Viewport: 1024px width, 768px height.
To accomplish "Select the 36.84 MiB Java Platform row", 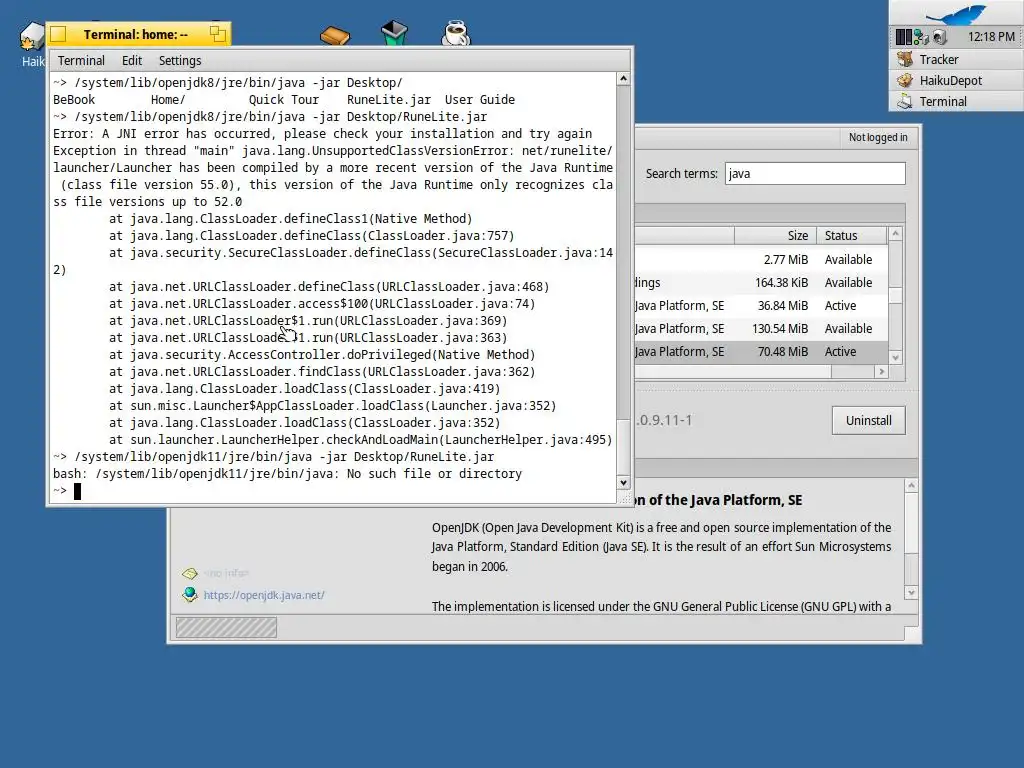I will pyautogui.click(x=761, y=305).
